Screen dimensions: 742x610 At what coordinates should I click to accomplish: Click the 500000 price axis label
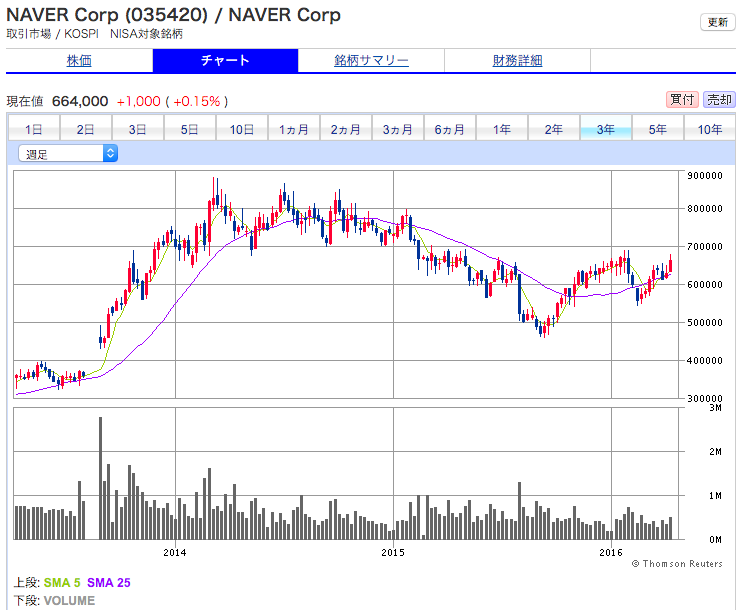tap(705, 323)
